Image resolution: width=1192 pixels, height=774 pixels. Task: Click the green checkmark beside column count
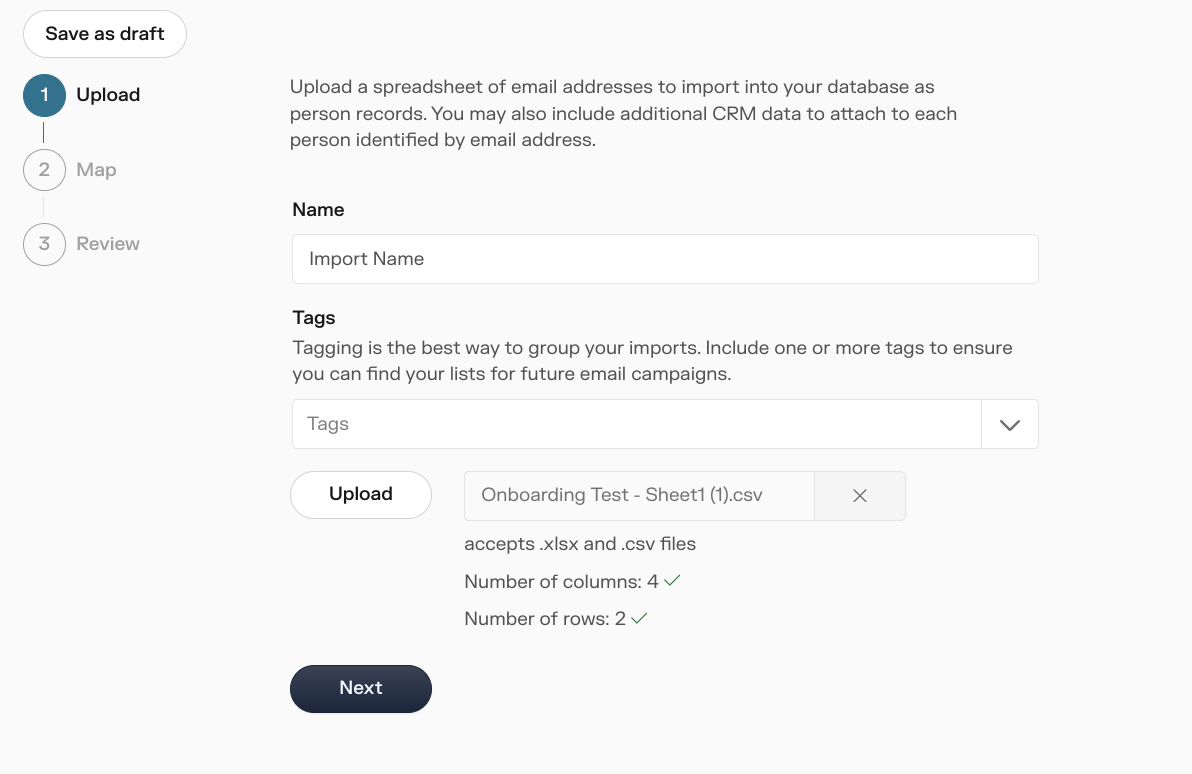click(x=672, y=581)
